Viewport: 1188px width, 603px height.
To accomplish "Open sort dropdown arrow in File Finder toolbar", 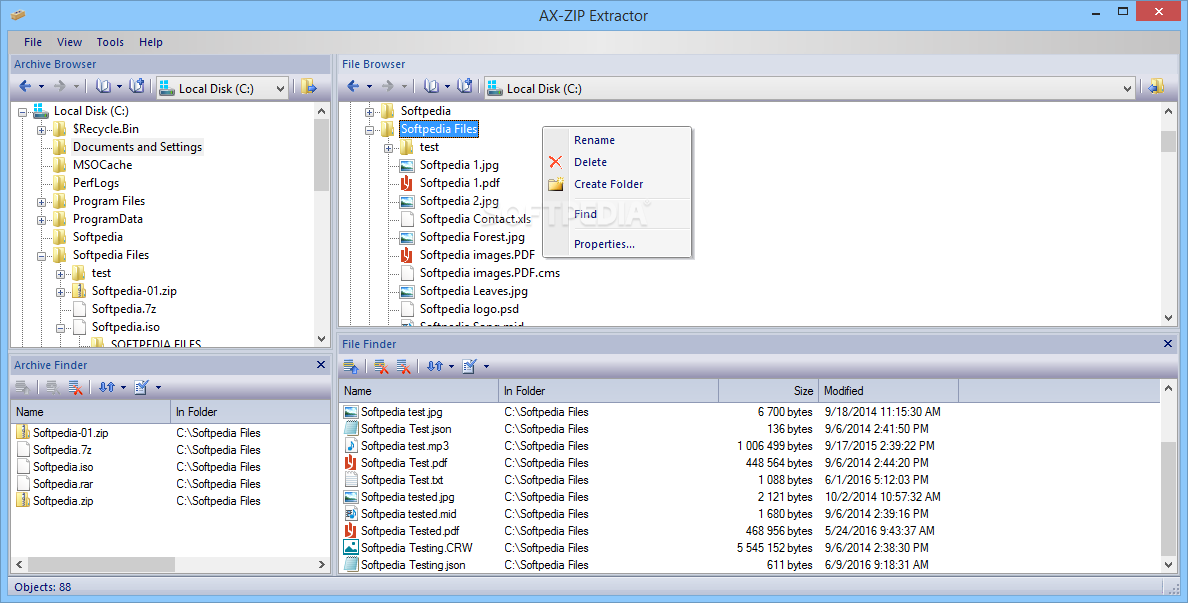I will (452, 367).
